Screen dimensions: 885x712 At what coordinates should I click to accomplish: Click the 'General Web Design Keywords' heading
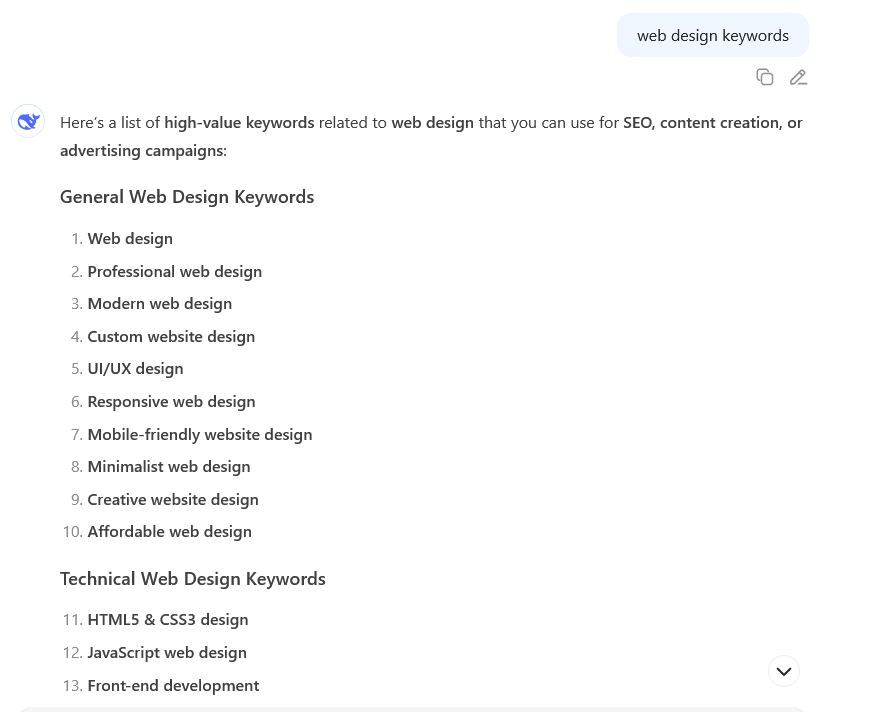click(187, 196)
